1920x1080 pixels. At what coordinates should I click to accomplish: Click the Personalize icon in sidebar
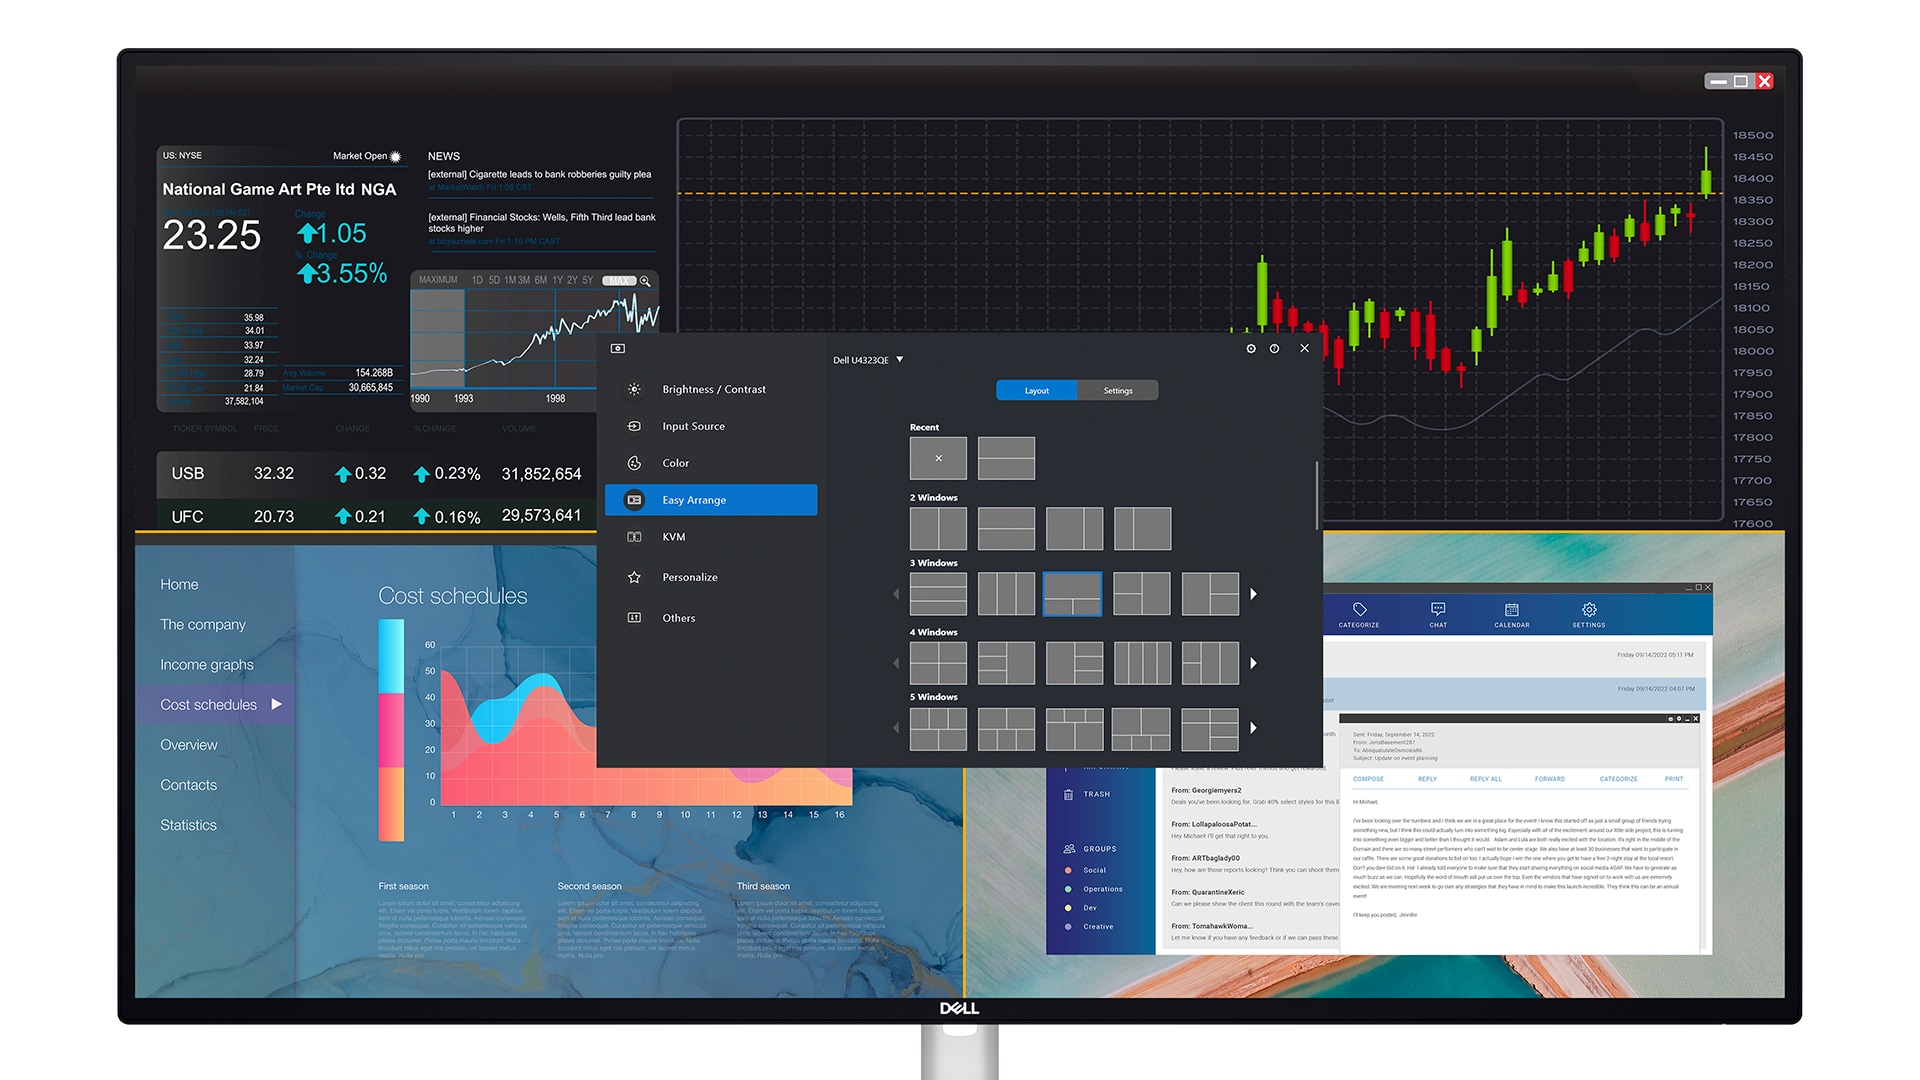click(634, 576)
